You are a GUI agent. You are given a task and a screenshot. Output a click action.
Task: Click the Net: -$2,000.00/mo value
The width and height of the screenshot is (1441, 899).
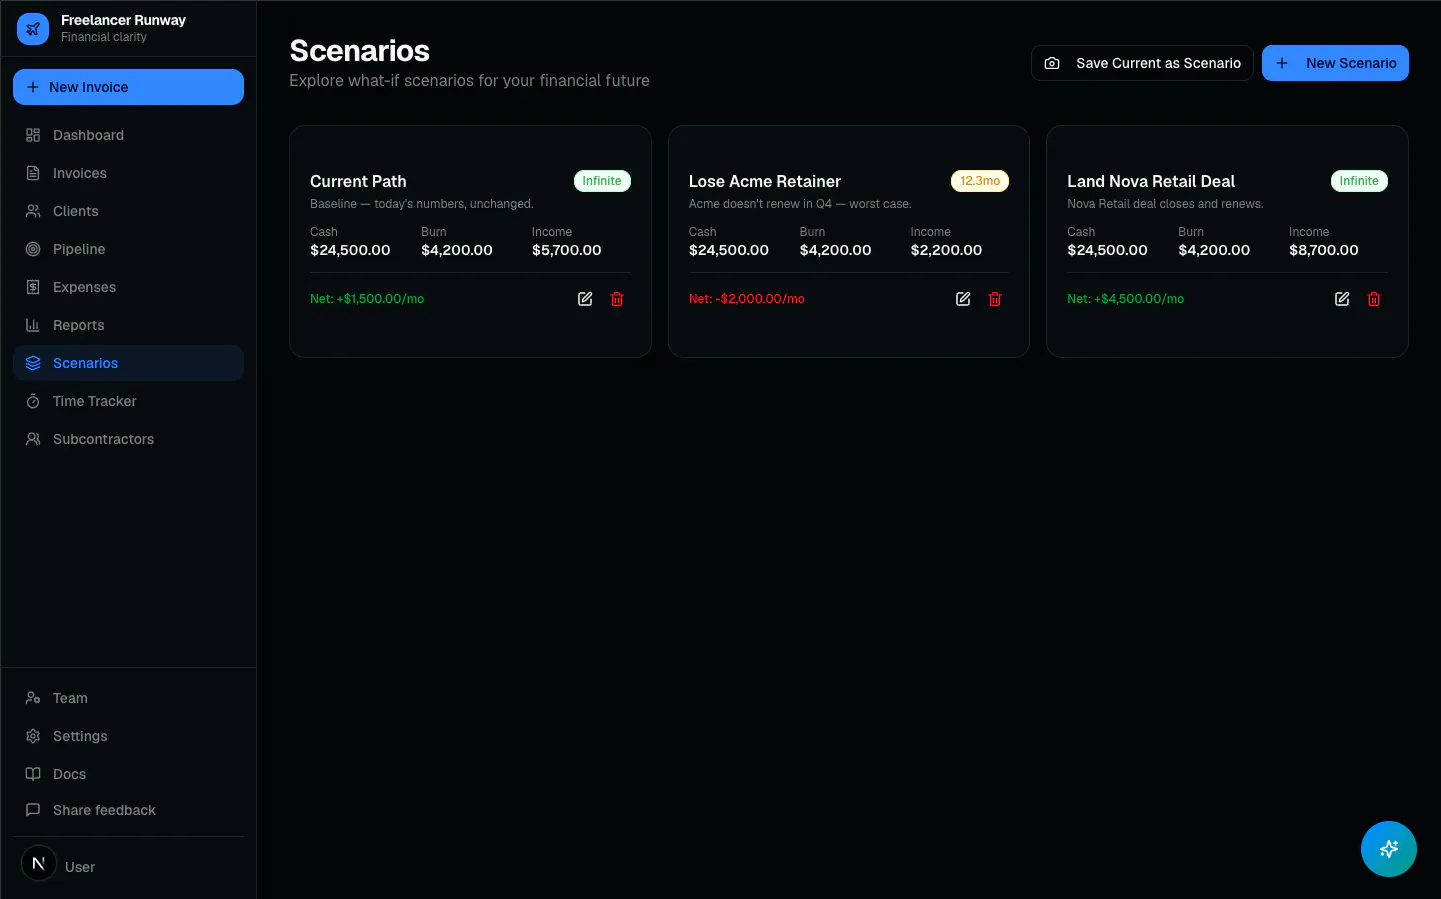[747, 299]
